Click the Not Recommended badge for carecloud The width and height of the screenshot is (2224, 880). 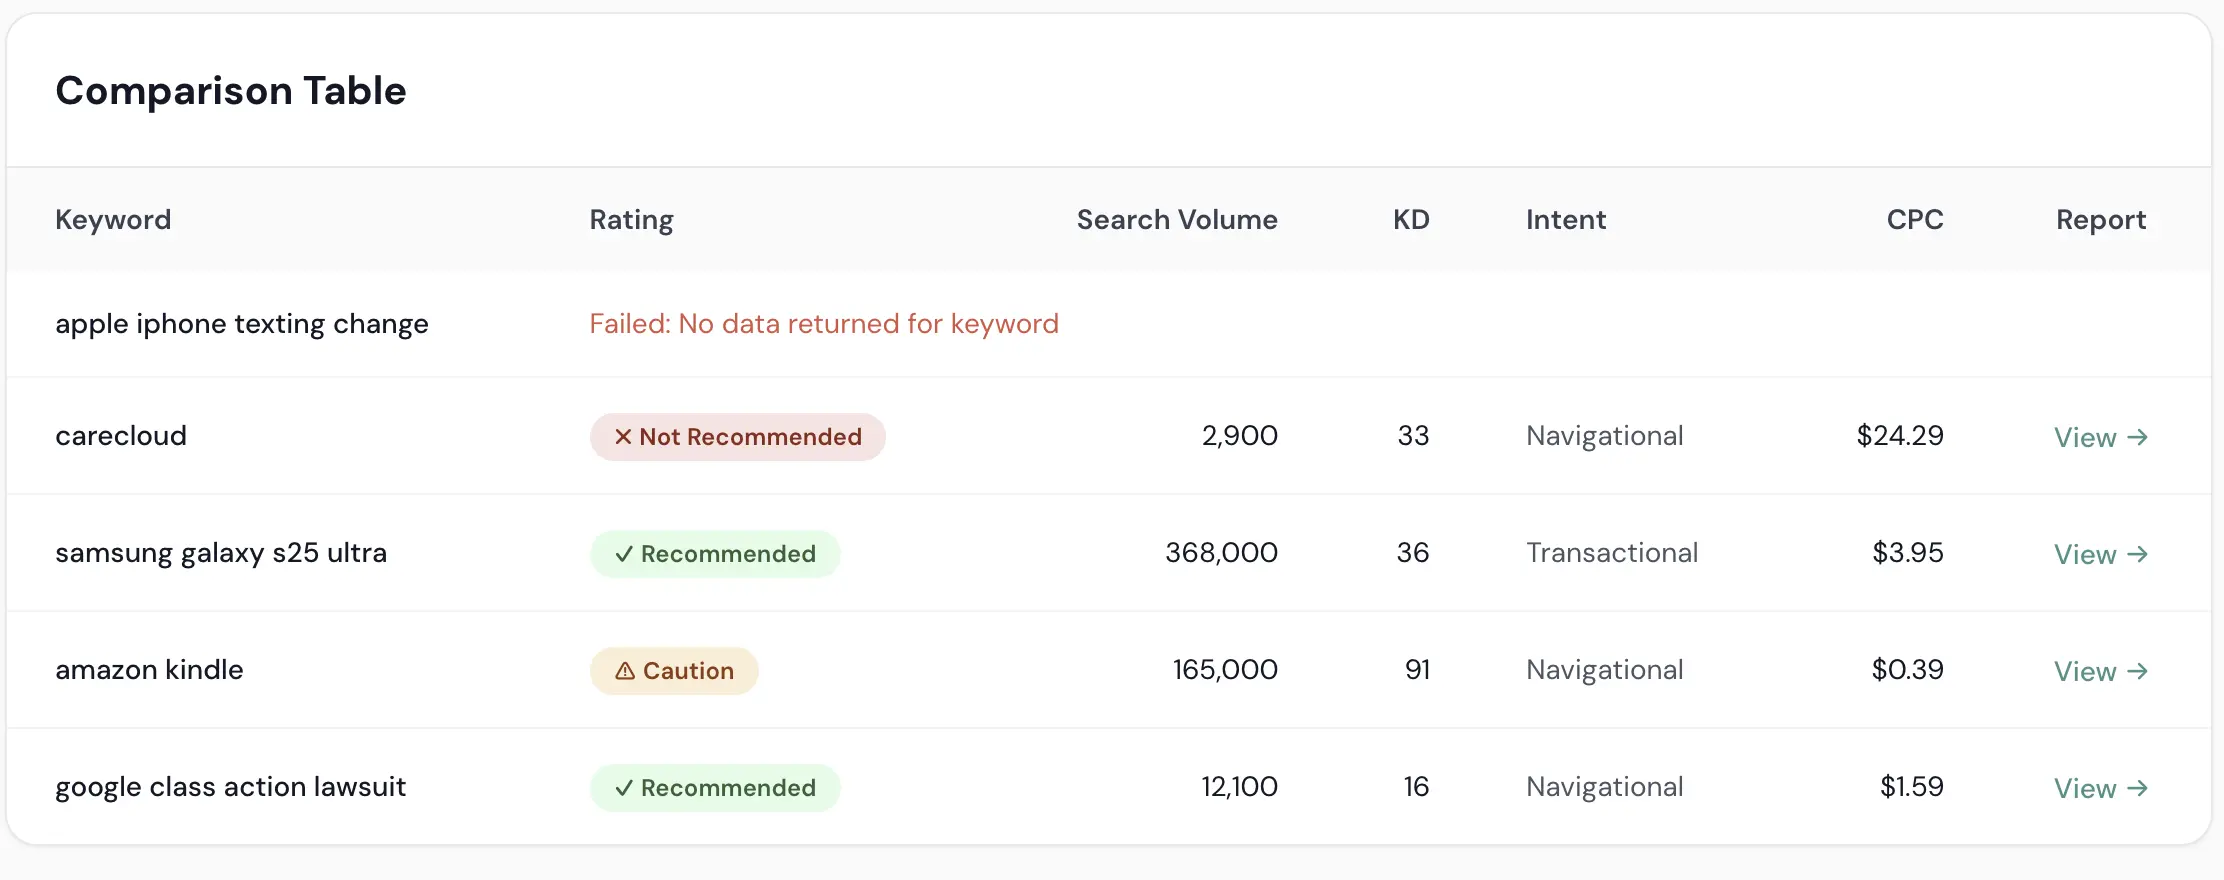[738, 437]
